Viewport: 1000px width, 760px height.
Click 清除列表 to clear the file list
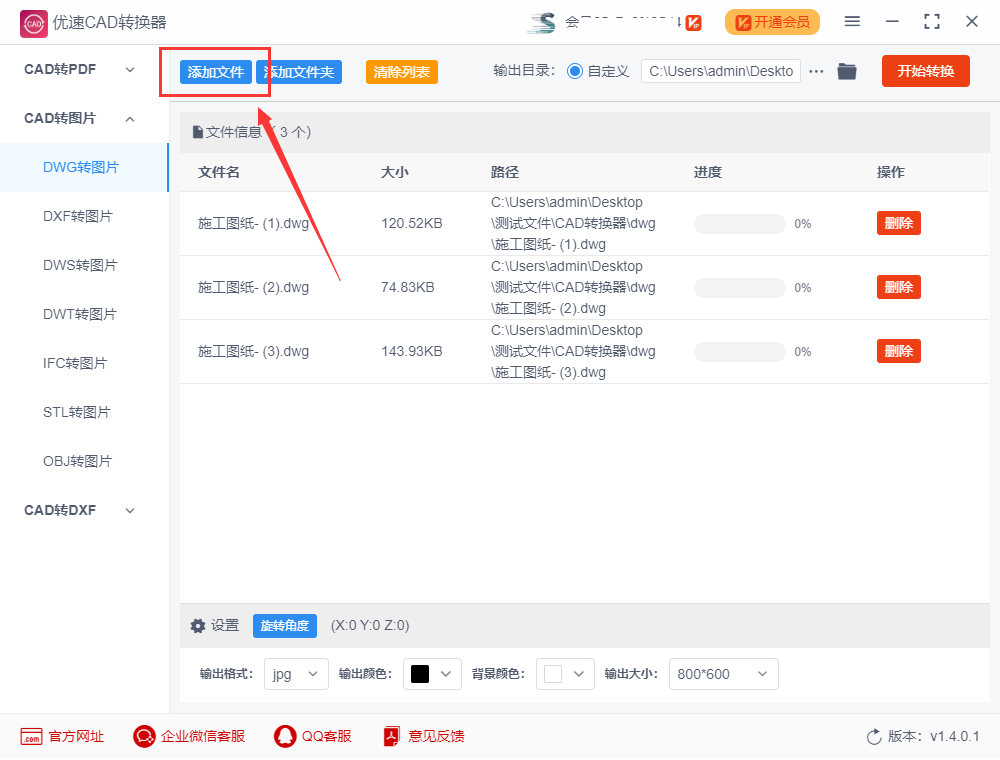pyautogui.click(x=401, y=71)
